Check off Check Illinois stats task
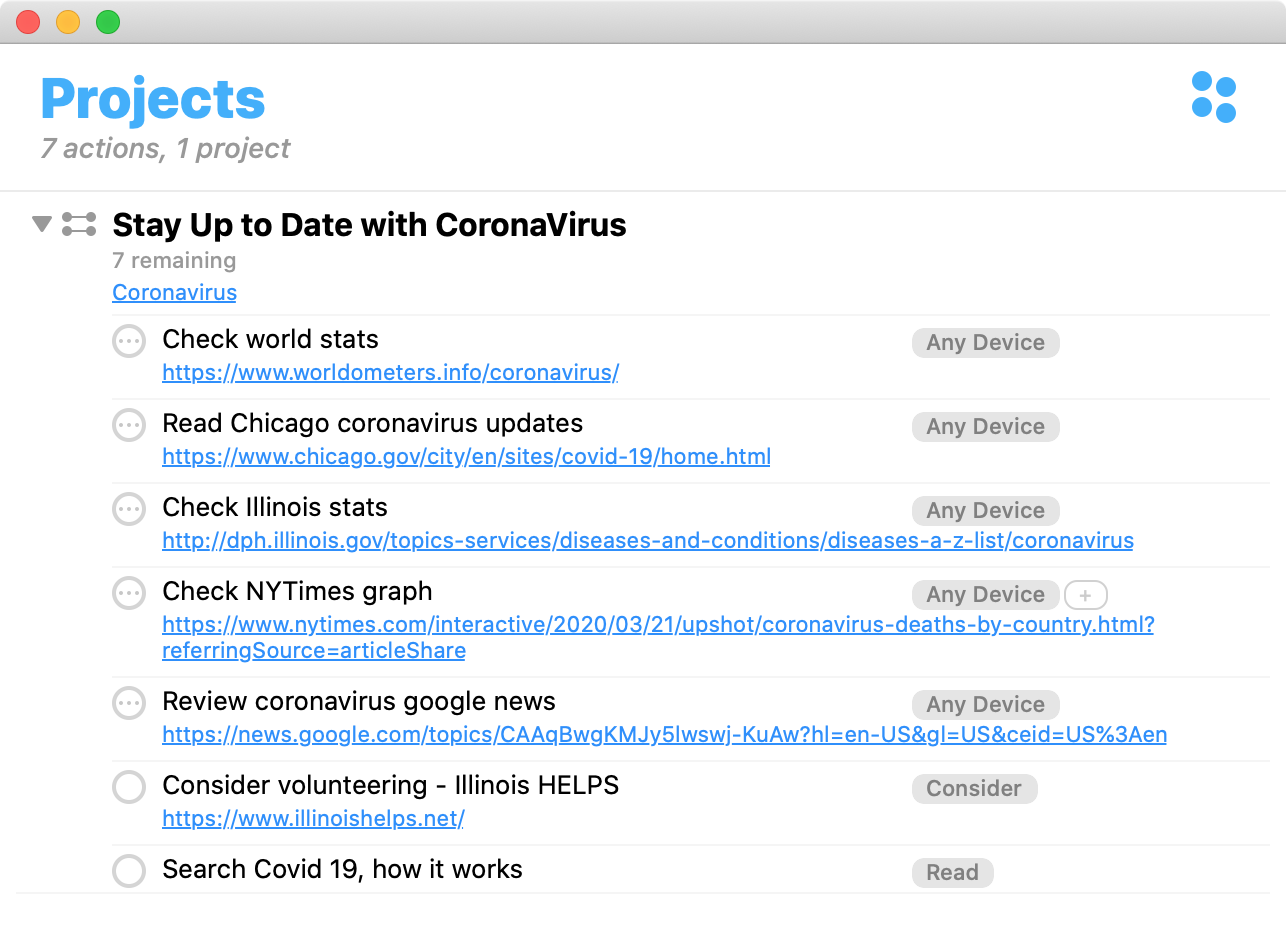 point(129,509)
